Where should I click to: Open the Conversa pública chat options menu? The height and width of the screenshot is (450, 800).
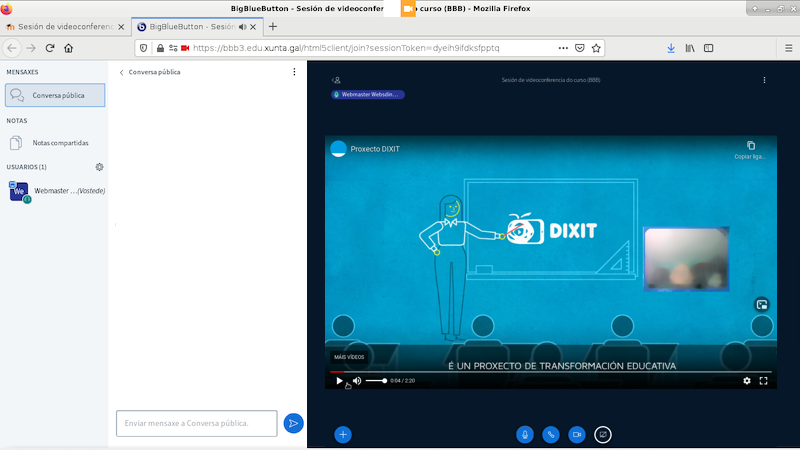pyautogui.click(x=294, y=72)
